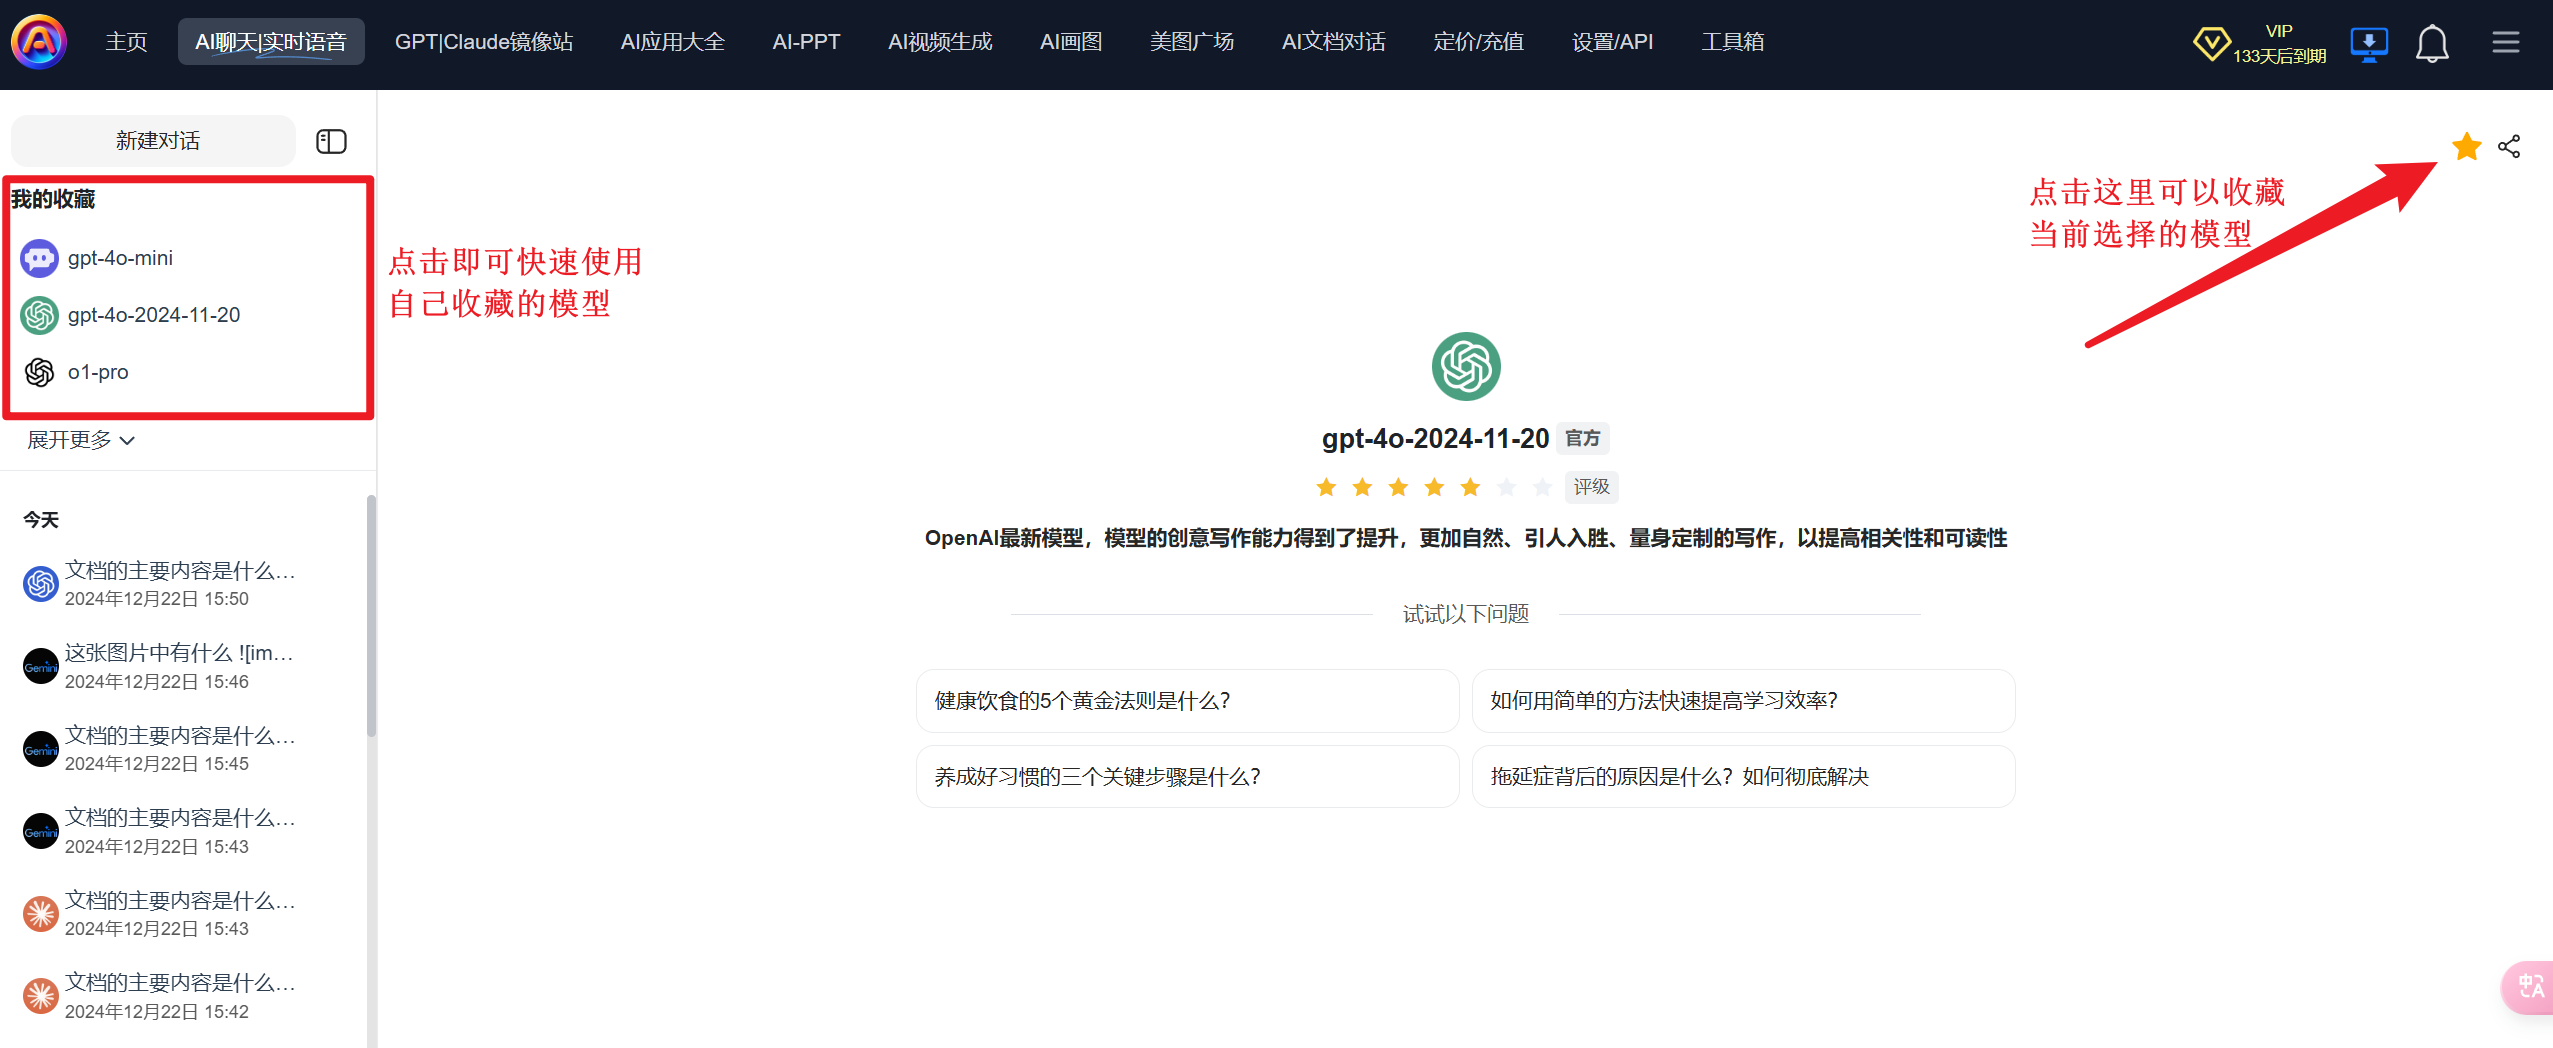The width and height of the screenshot is (2553, 1048).
Task: Set rating to fifth star
Action: point(1470,487)
